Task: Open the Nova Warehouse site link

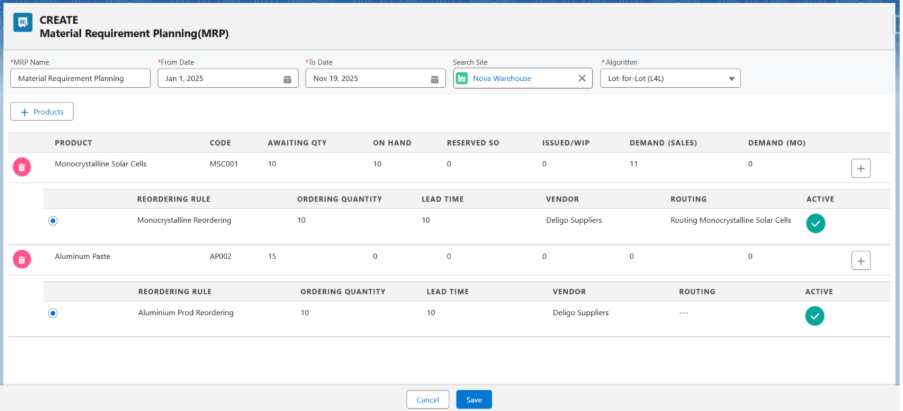Action: pyautogui.click(x=502, y=78)
